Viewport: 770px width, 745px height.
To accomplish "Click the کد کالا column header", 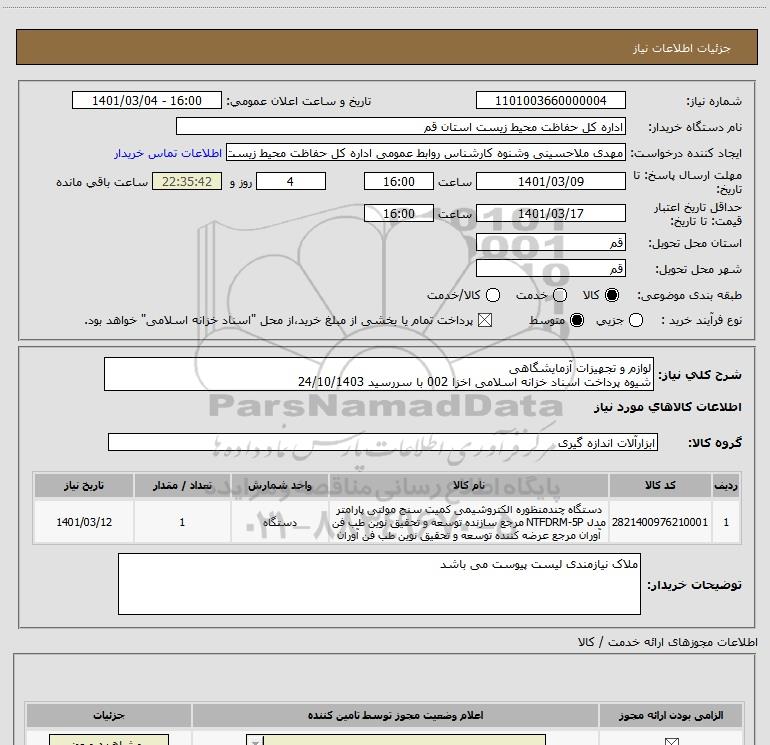I will coord(660,485).
